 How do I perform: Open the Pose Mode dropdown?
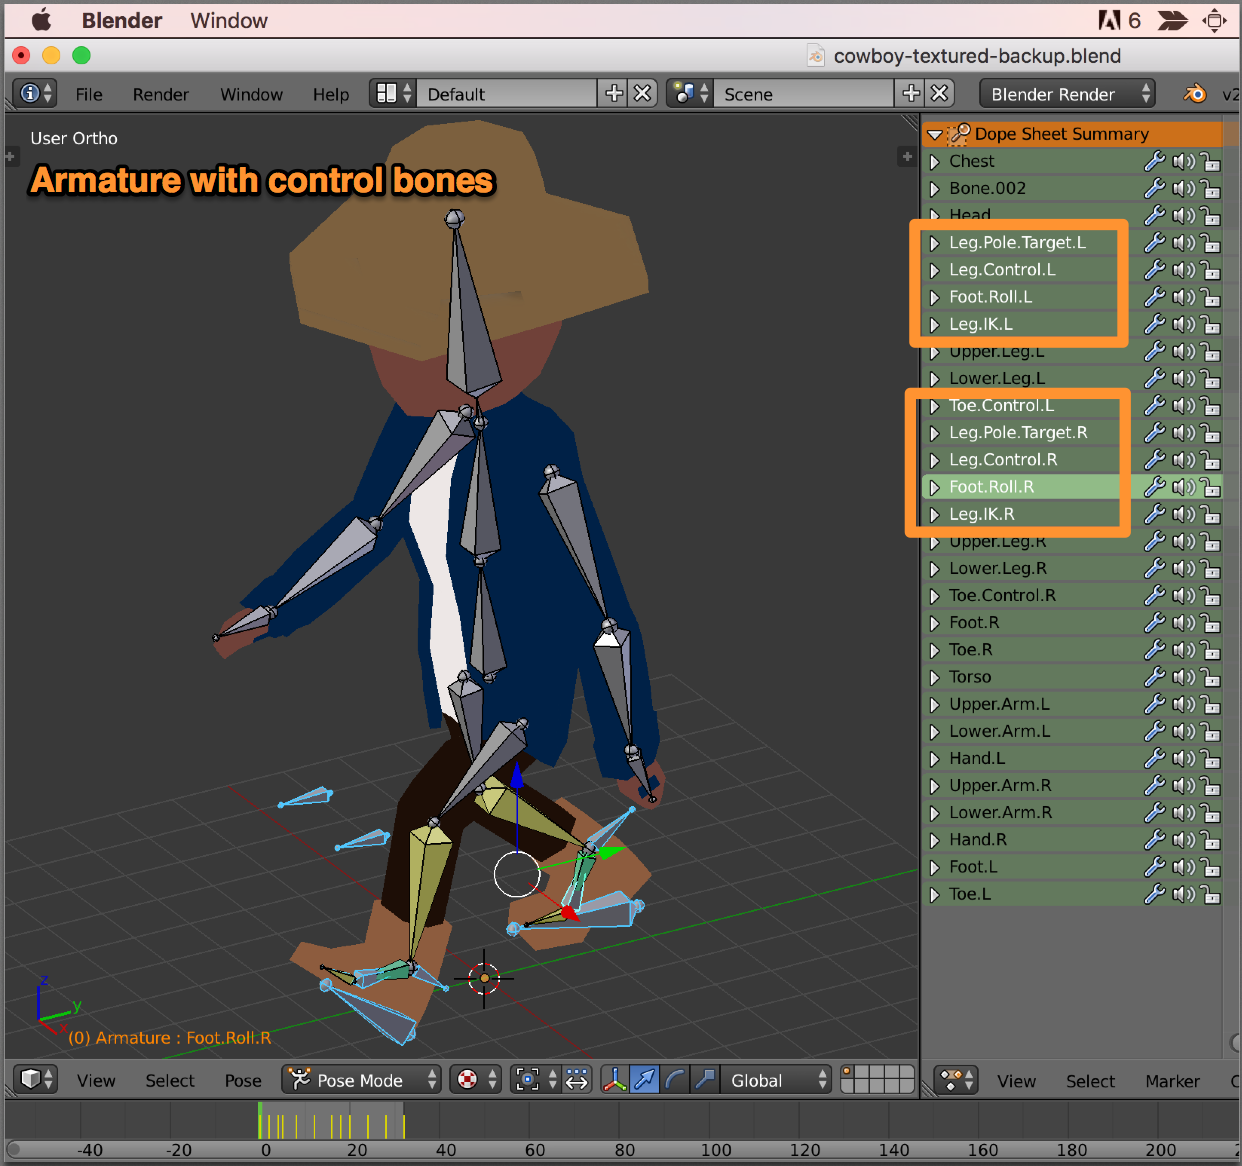point(362,1079)
